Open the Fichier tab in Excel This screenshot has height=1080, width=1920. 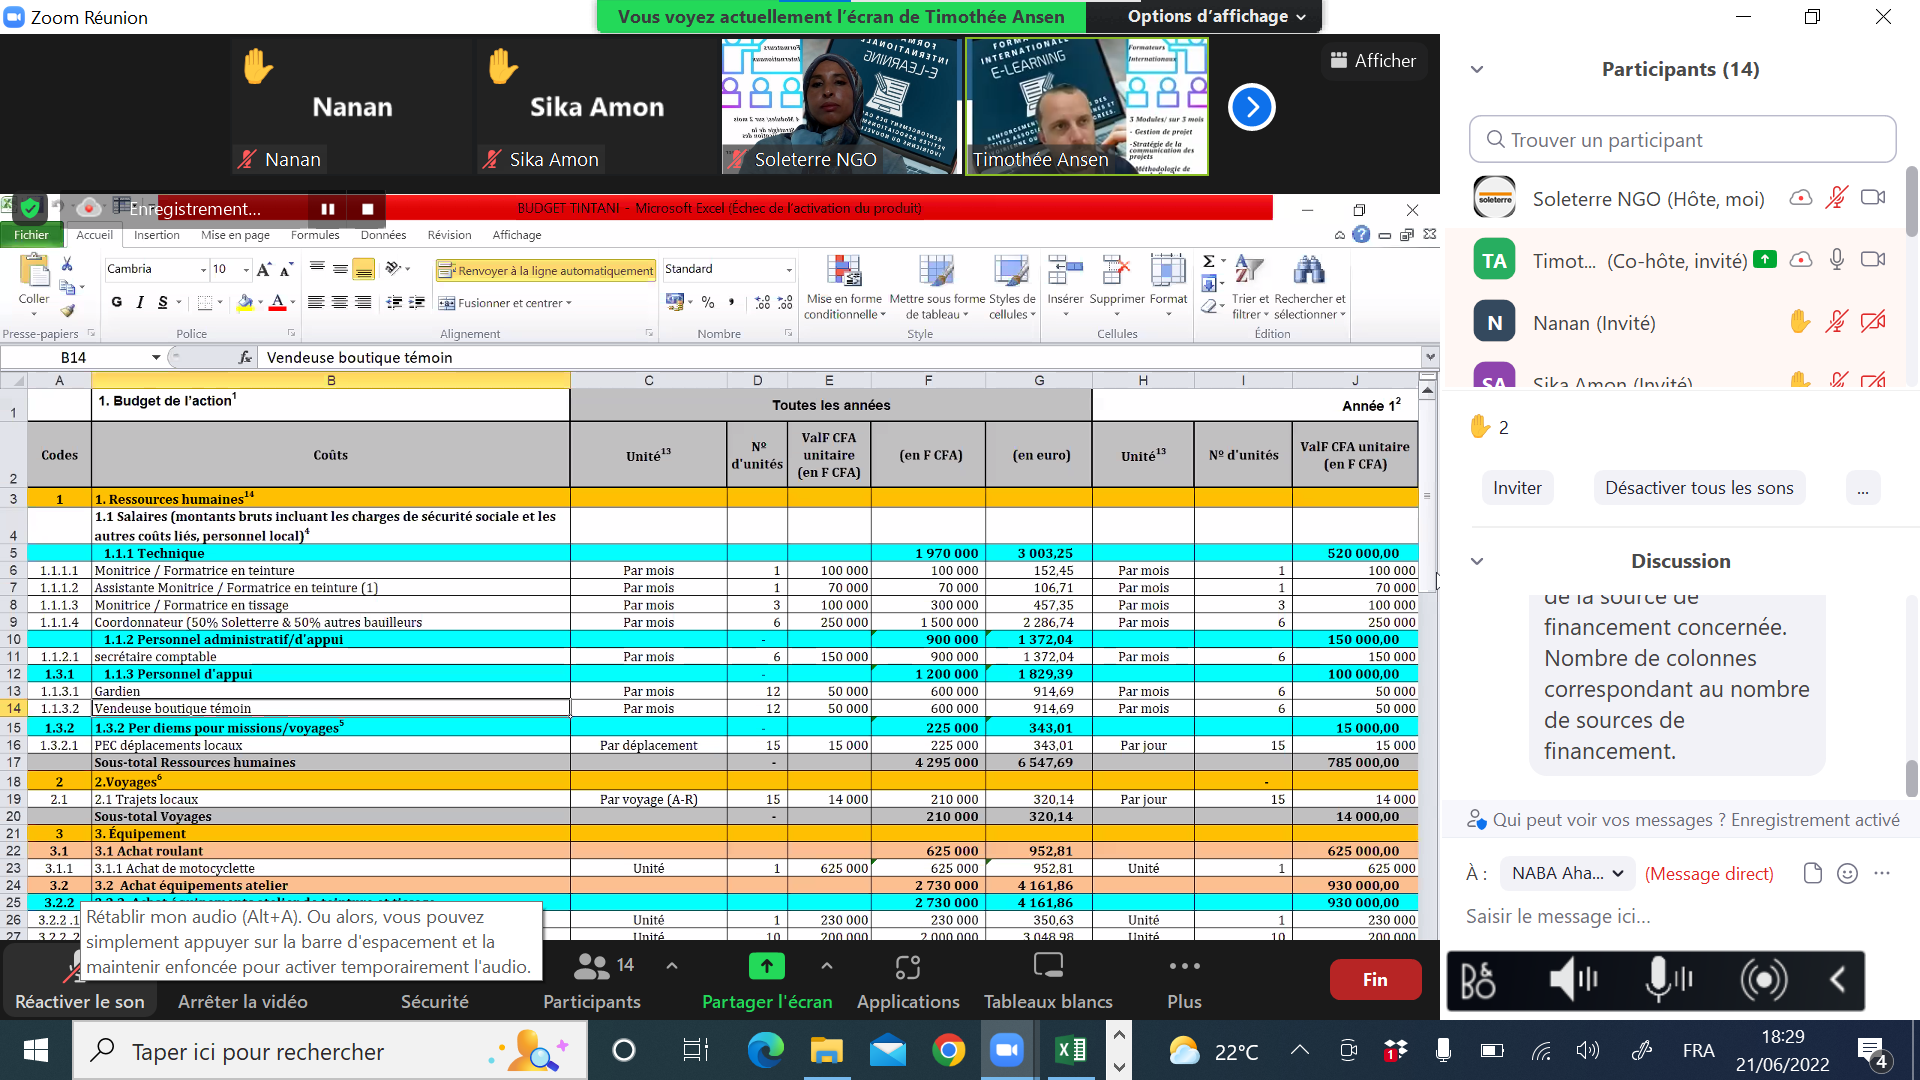31,234
